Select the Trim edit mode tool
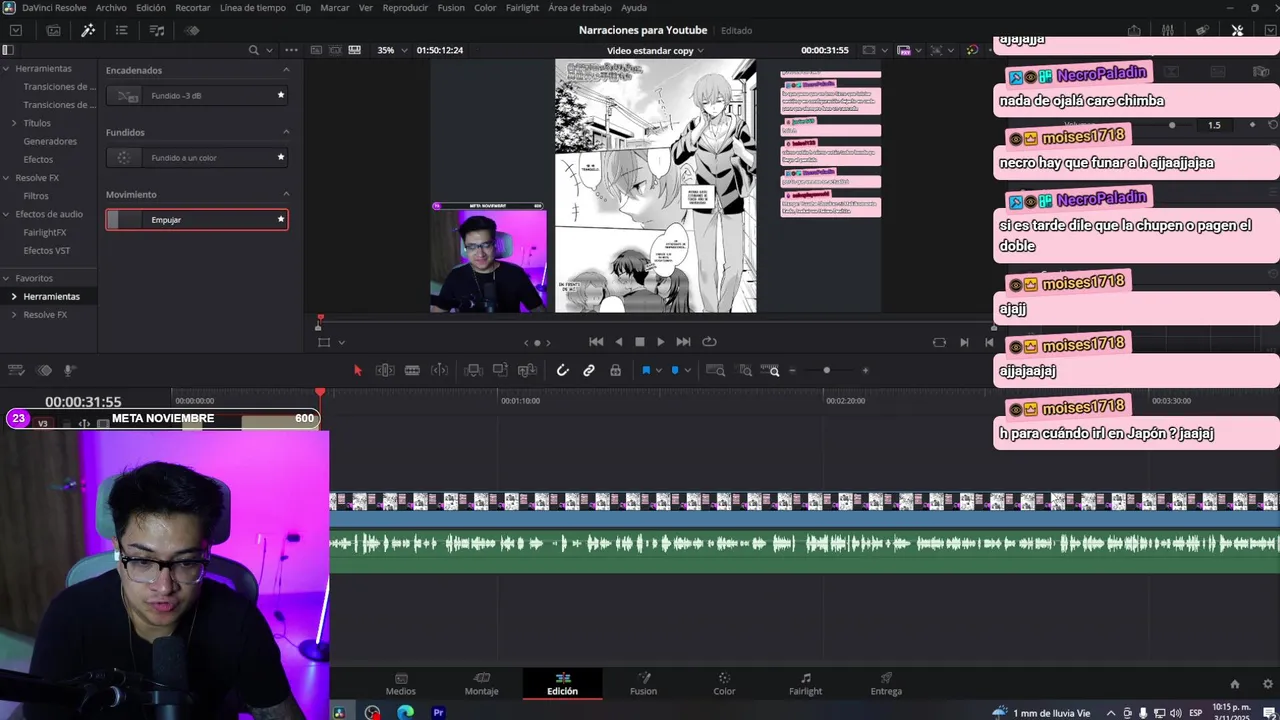 point(385,370)
